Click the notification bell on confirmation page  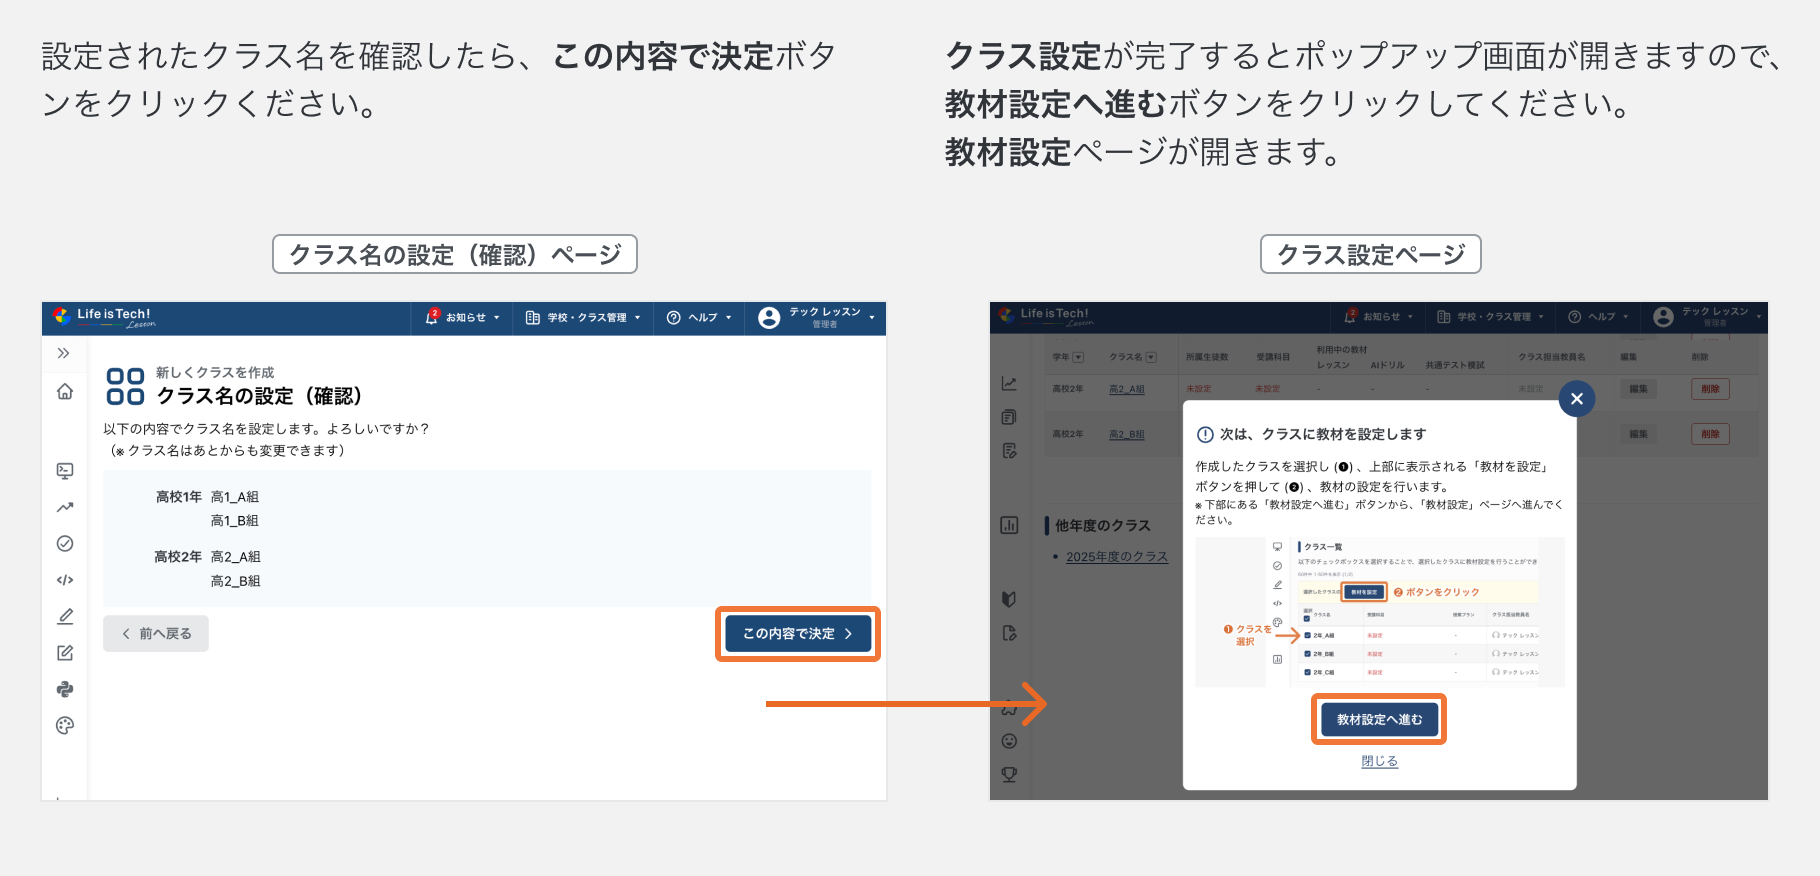click(432, 317)
